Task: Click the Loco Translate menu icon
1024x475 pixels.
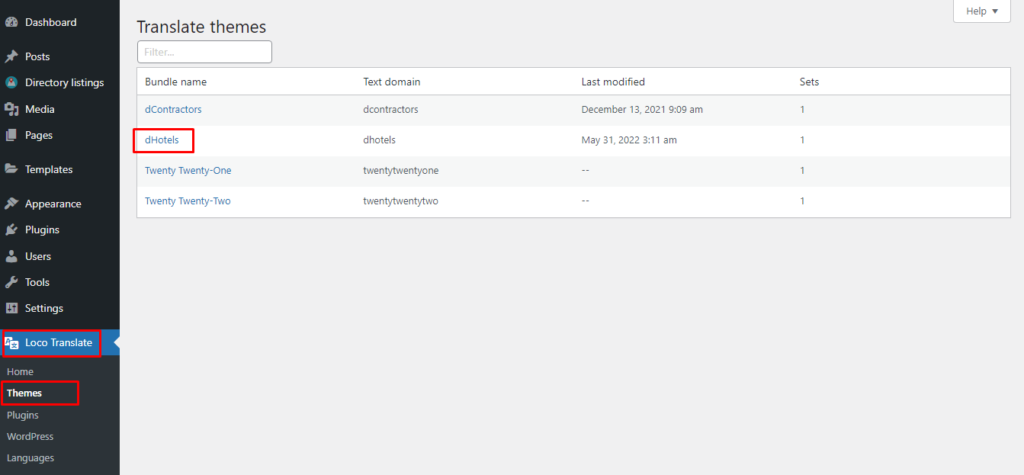Action: point(12,344)
